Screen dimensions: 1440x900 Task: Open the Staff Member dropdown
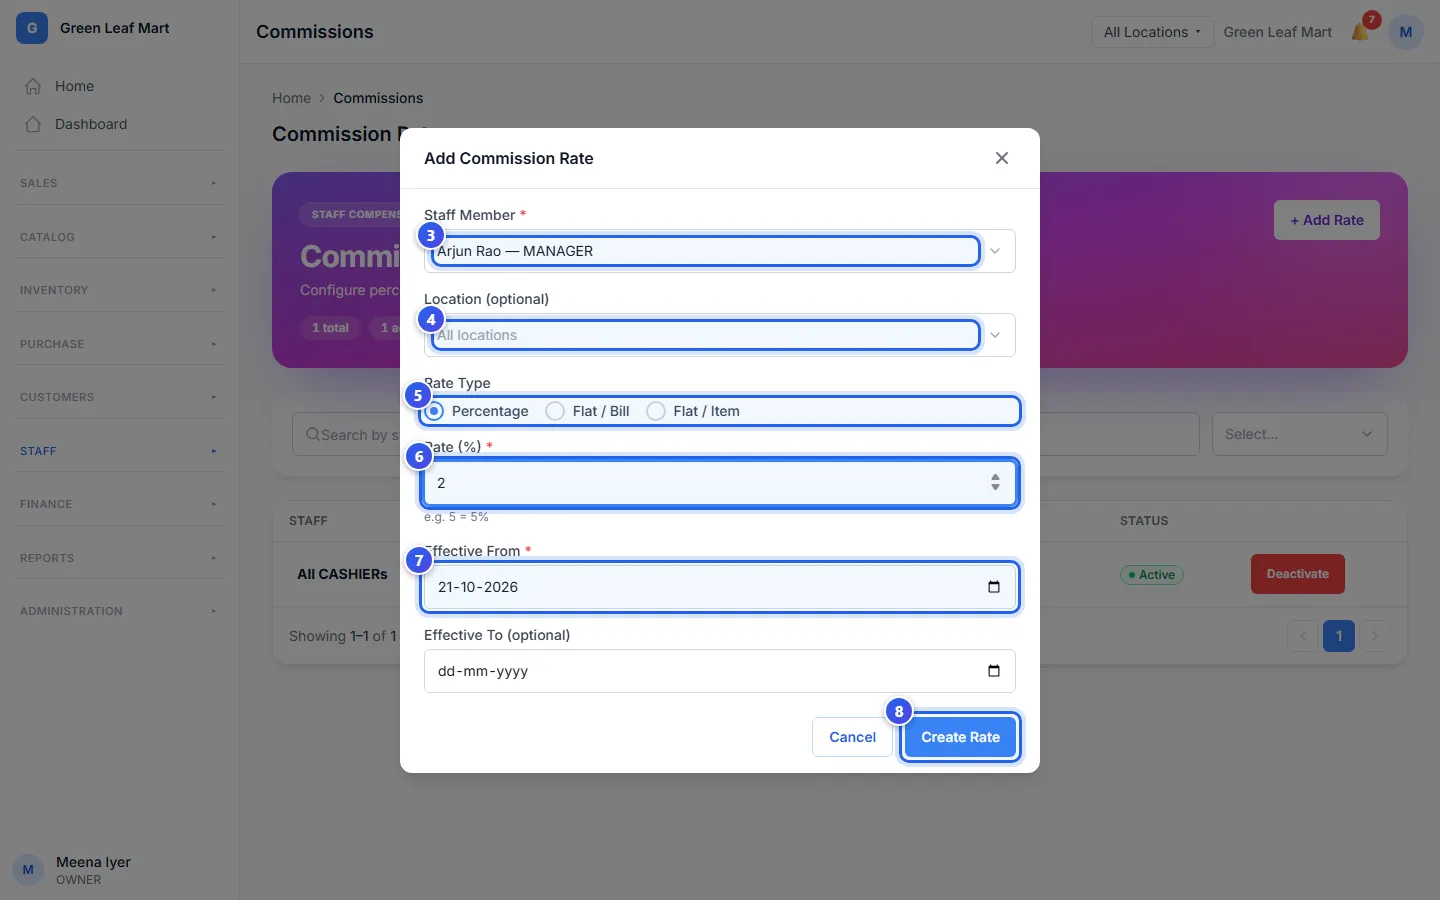(720, 251)
